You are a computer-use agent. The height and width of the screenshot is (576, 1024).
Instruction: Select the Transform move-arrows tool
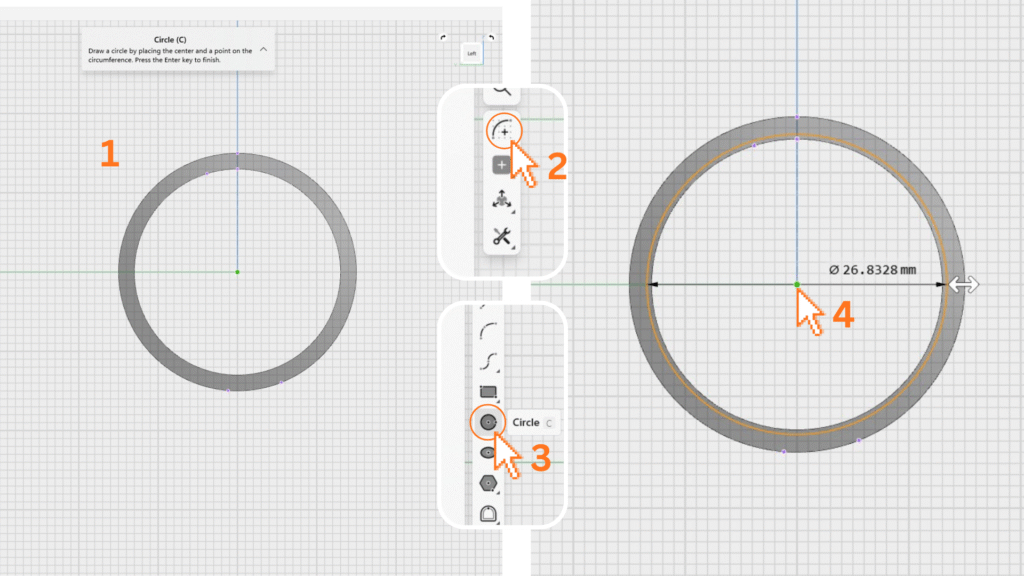pyautogui.click(x=502, y=201)
